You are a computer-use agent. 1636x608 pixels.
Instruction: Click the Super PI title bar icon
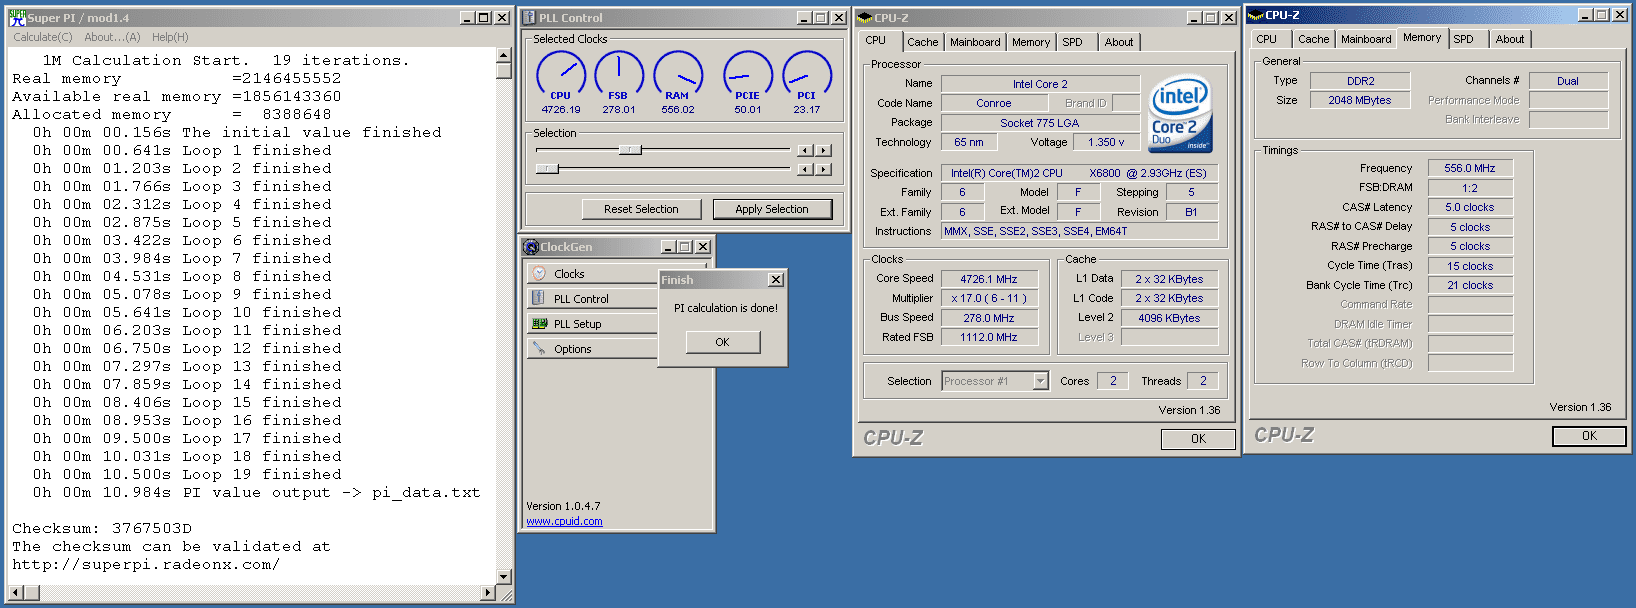coord(17,17)
